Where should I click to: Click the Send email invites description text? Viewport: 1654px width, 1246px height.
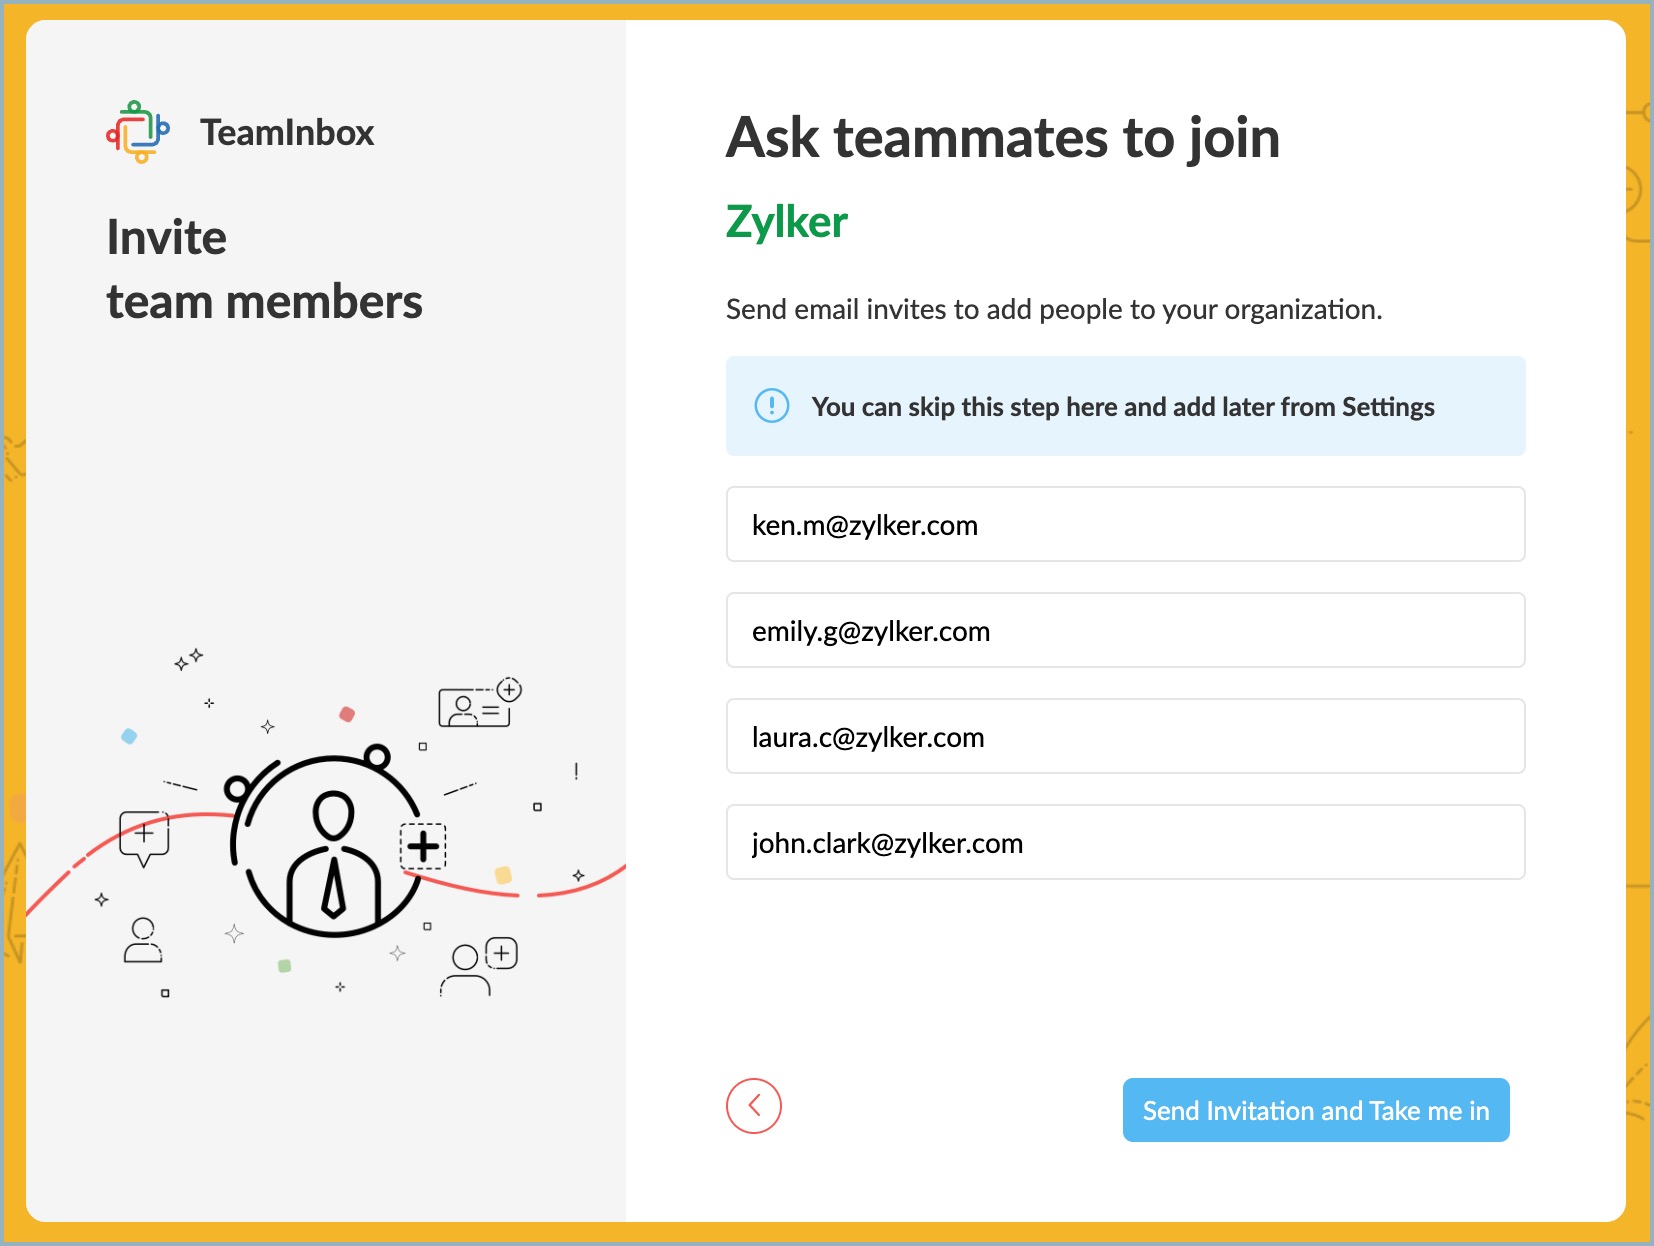point(1054,310)
